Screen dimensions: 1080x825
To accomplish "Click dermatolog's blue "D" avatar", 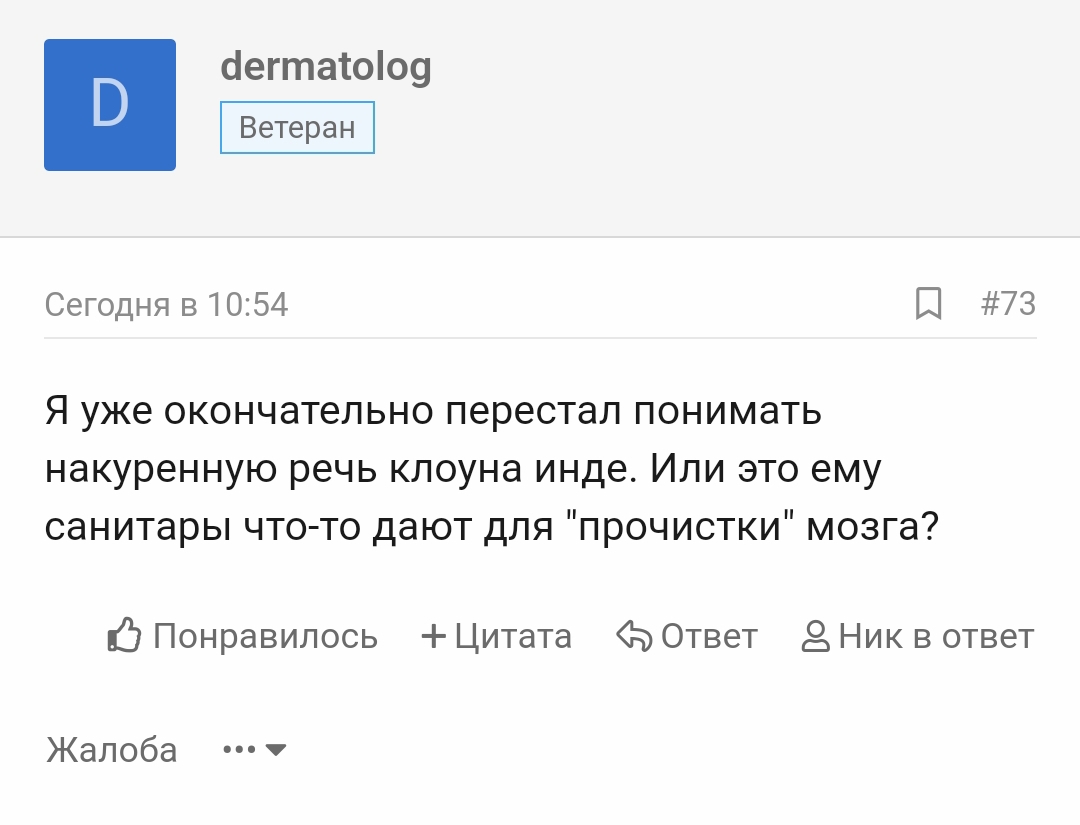I will coord(110,104).
